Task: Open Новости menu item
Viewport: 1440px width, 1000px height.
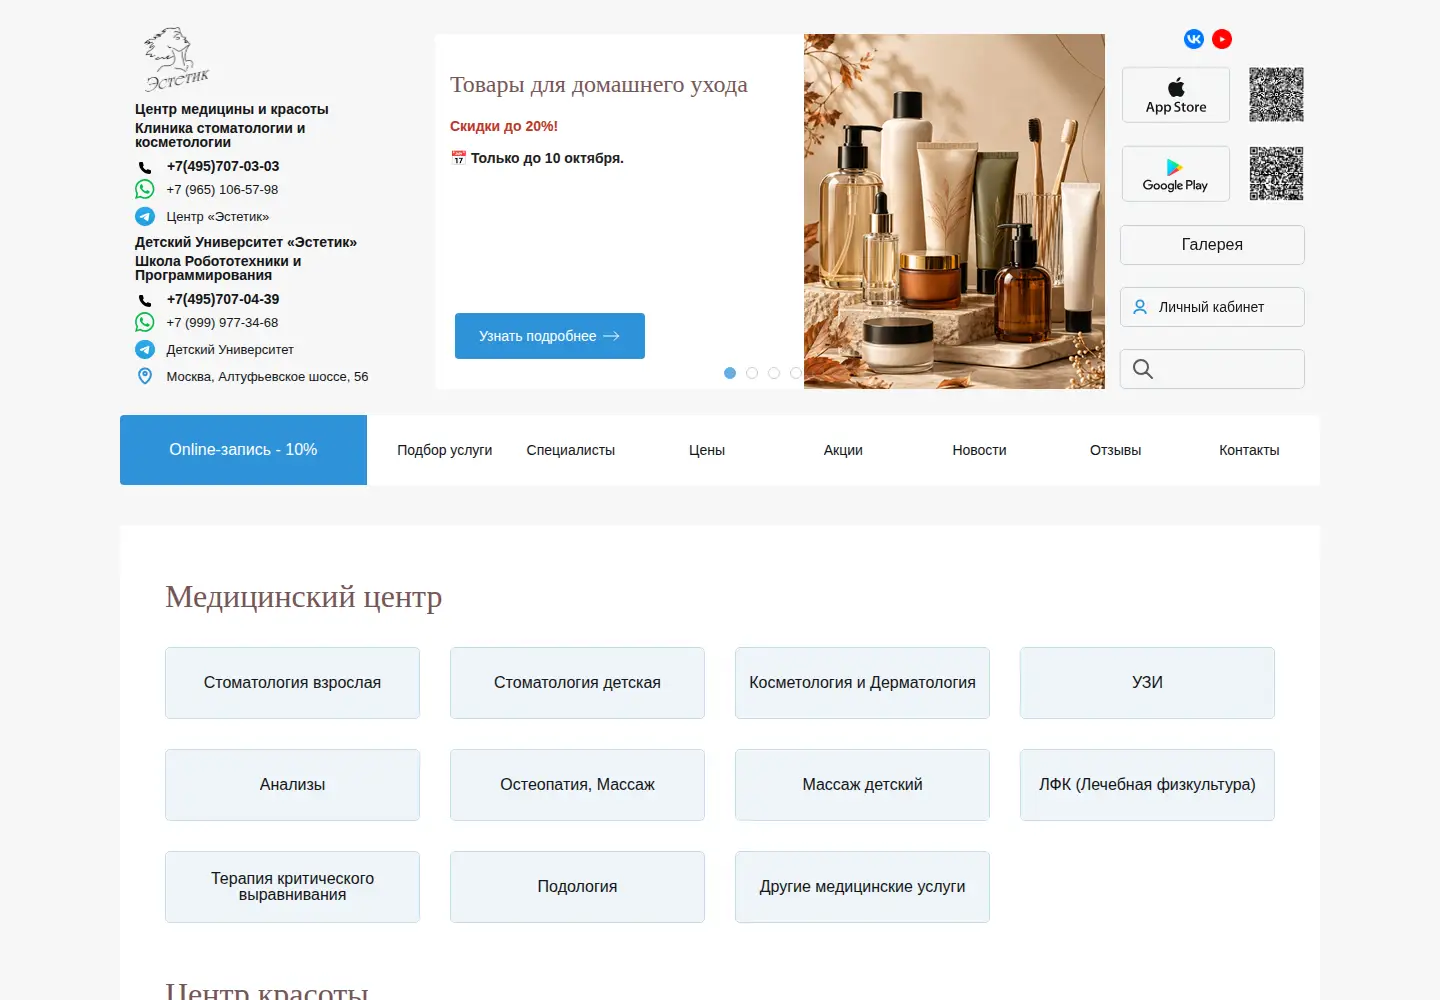Action: coord(979,450)
